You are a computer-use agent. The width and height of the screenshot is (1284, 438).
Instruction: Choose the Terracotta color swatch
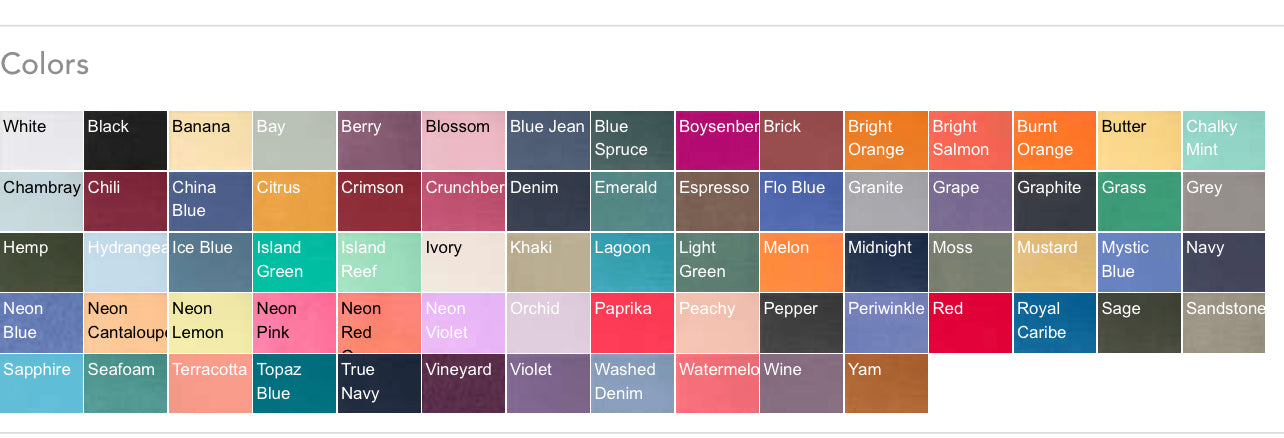(210, 384)
